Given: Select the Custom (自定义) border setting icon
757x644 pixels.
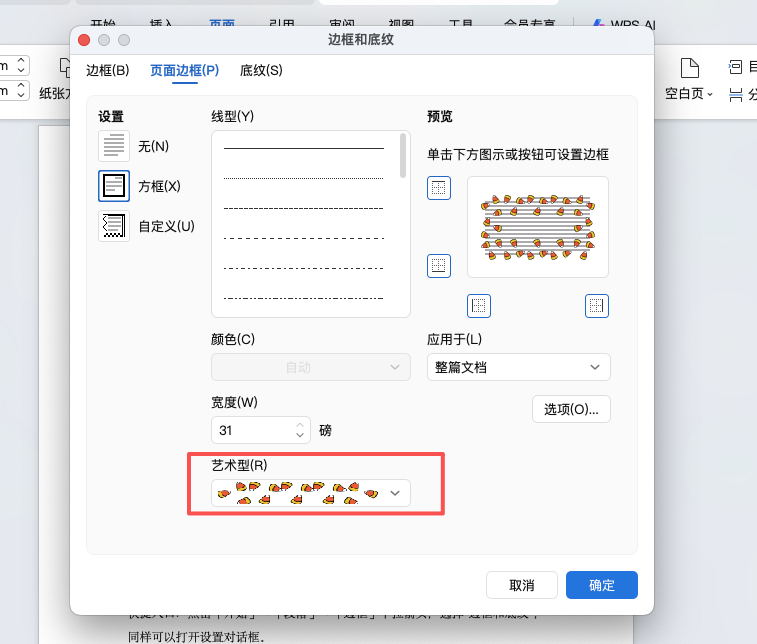Looking at the screenshot, I should point(114,226).
